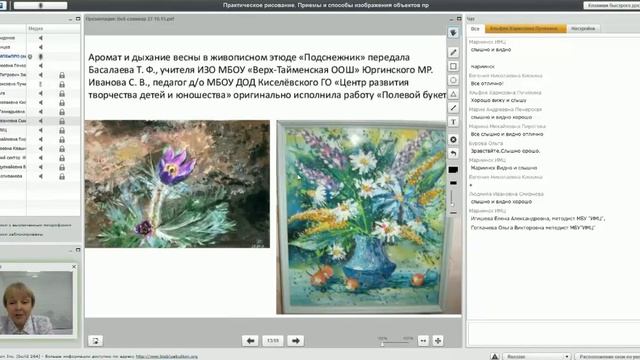This screenshot has height=360, width=640.
Task: Click the top-right video quality button
Action: 612,5
